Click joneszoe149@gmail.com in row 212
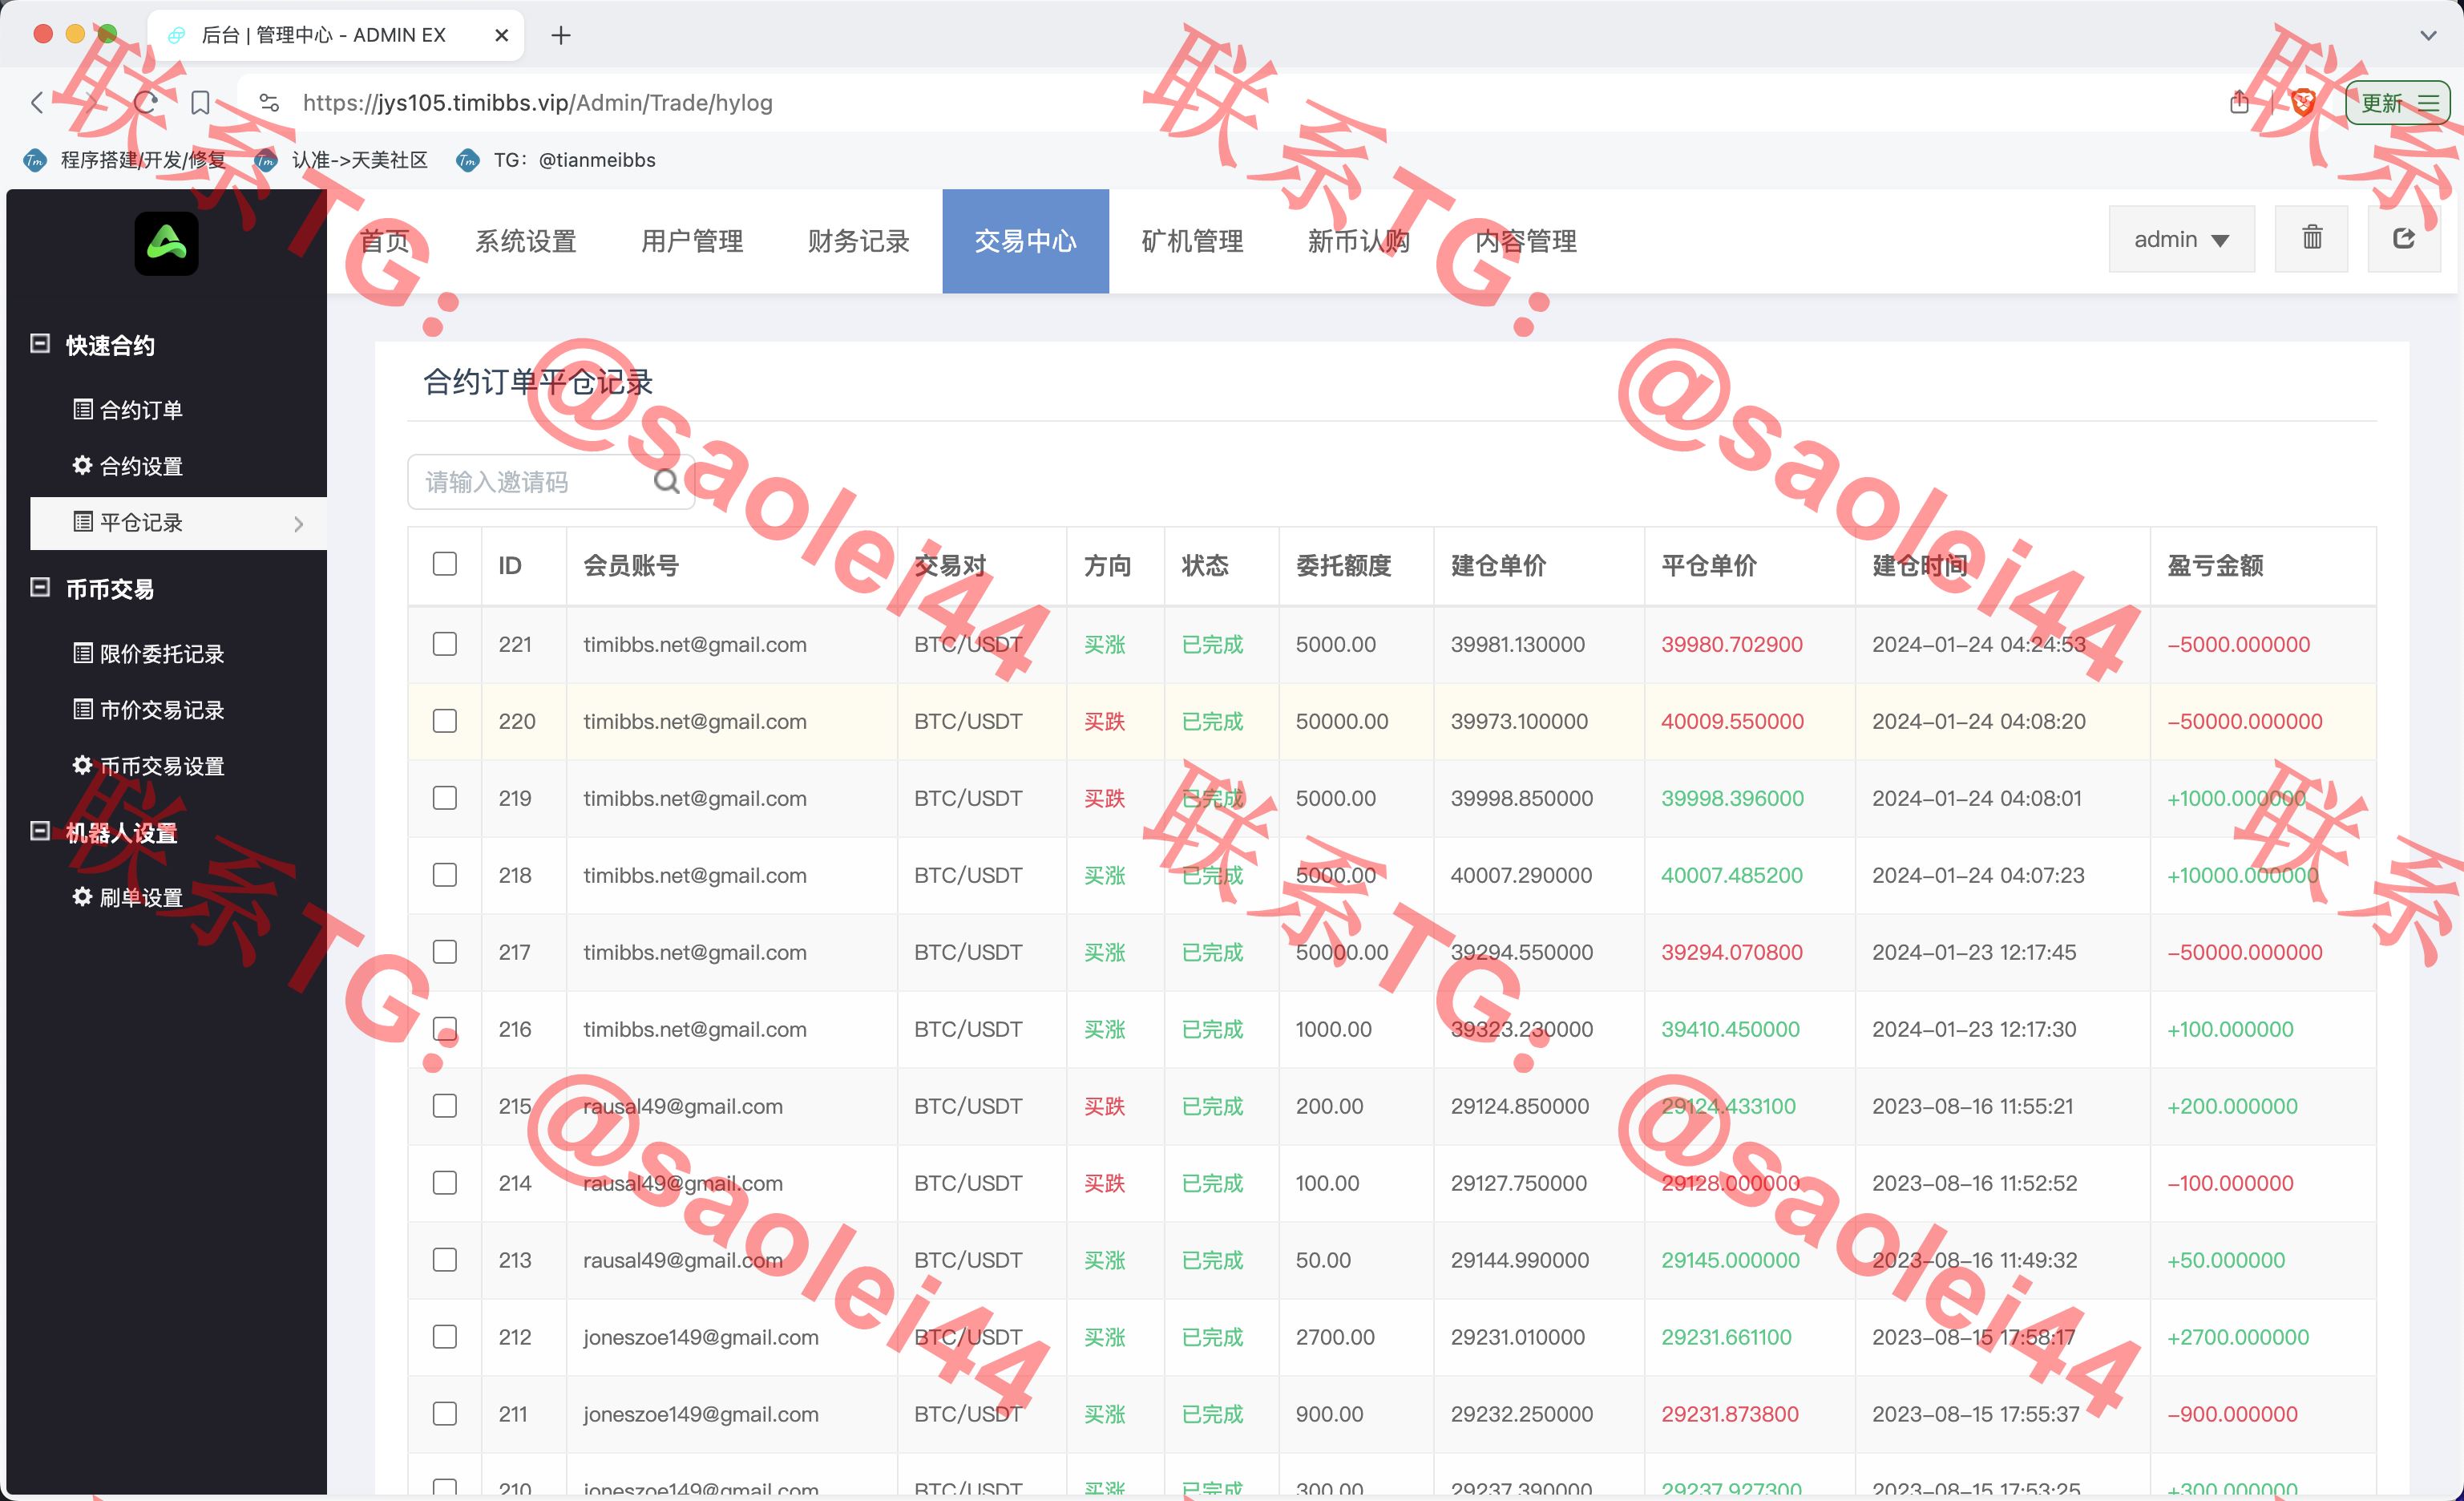 [701, 1337]
